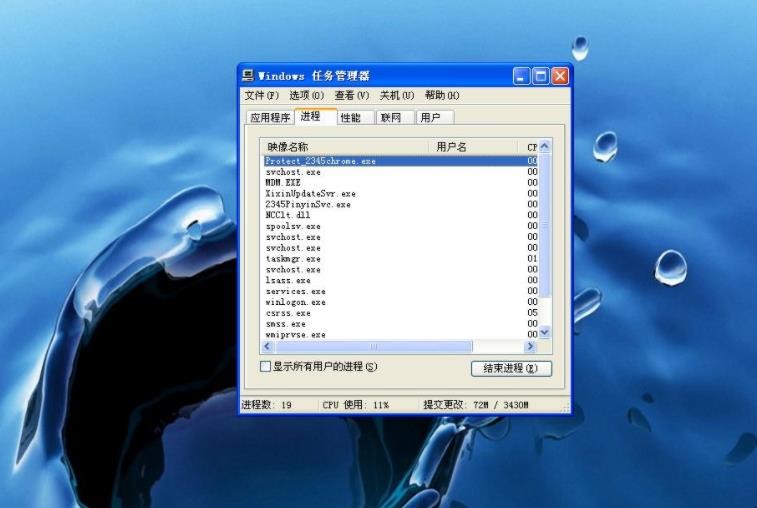Open the 选项(O) menu
Image resolution: width=757 pixels, height=508 pixels.
307,96
